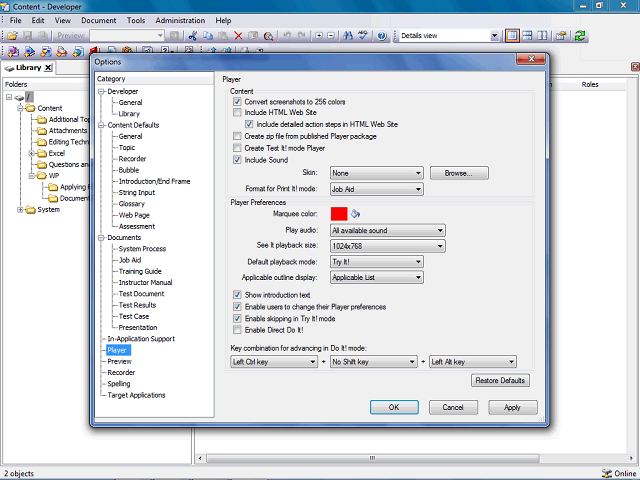Screen dimensions: 640x480
Task: Open the Left Ctrl key dropdown
Action: pos(274,362)
